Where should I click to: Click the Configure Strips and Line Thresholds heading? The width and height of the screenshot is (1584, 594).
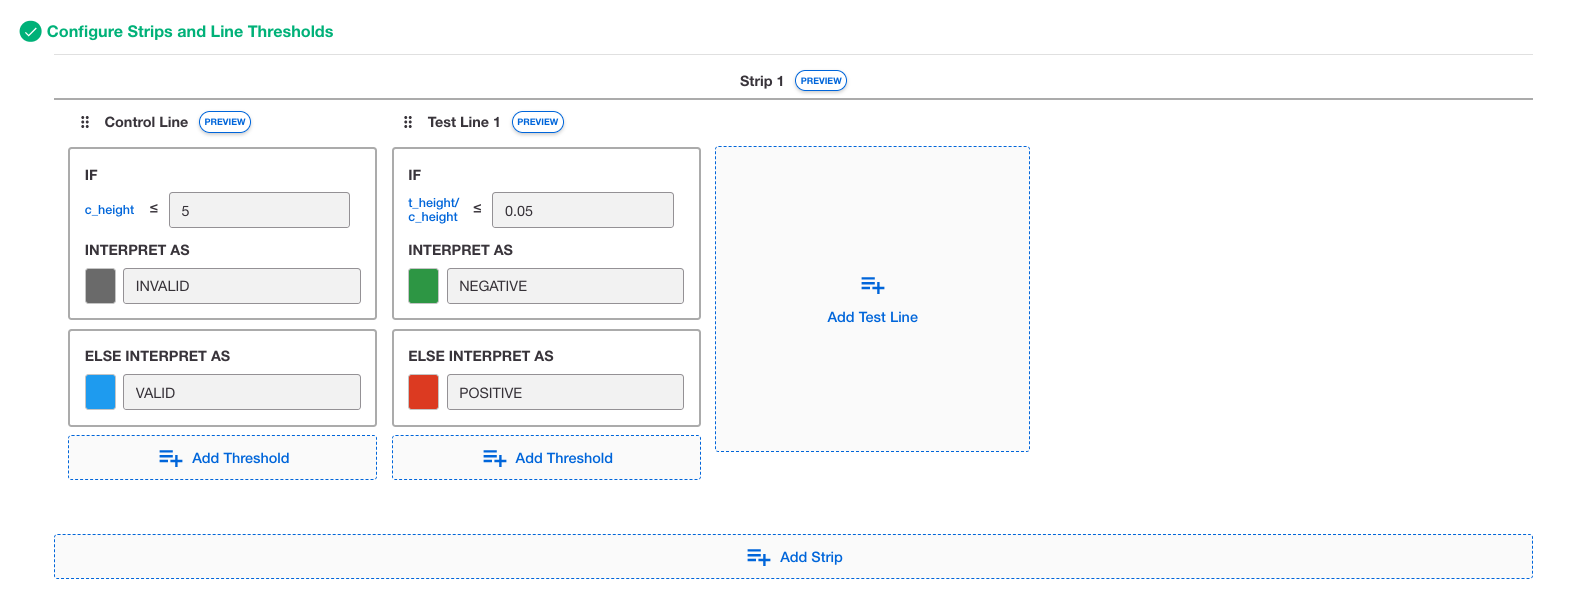tap(190, 32)
